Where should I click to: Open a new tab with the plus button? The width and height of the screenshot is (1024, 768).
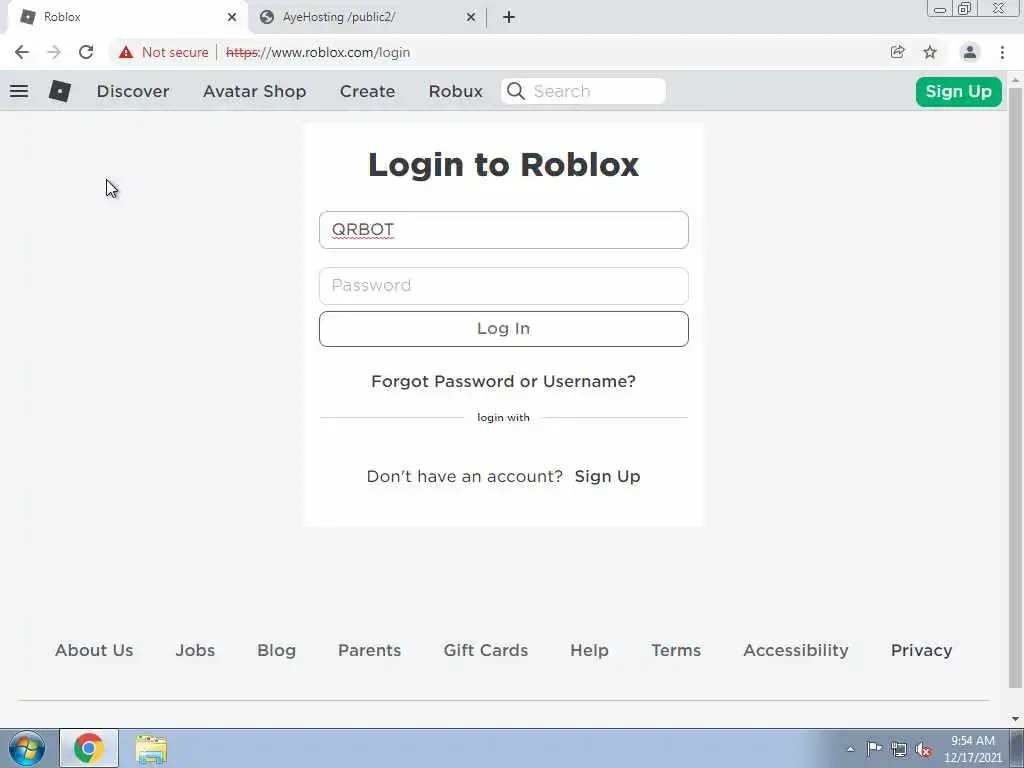point(509,17)
